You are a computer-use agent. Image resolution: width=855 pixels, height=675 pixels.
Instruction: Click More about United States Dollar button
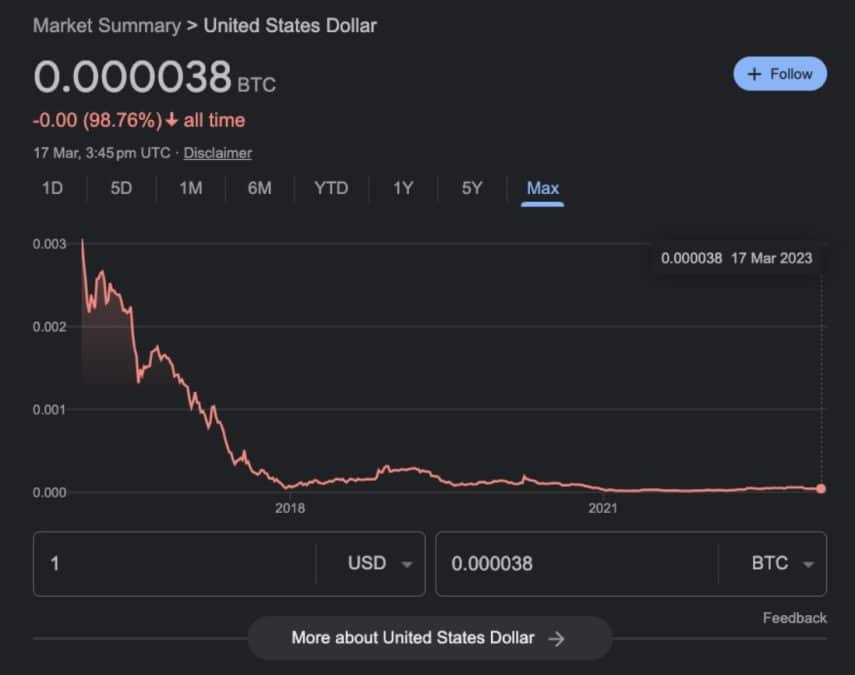pyautogui.click(x=430, y=638)
